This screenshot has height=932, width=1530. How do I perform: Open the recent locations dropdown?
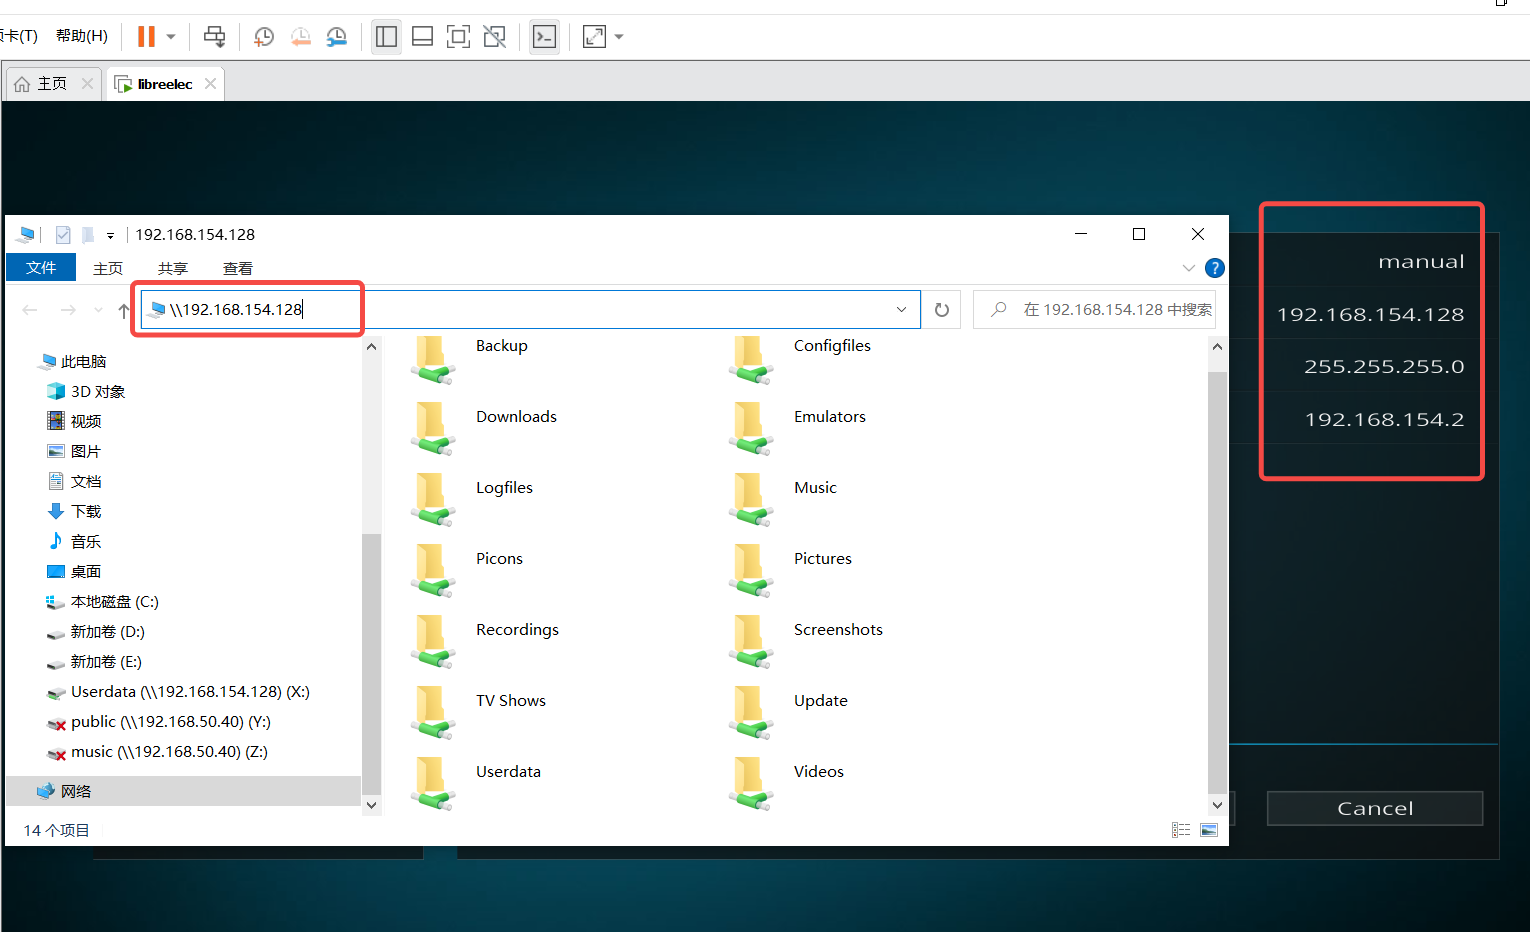click(x=98, y=310)
